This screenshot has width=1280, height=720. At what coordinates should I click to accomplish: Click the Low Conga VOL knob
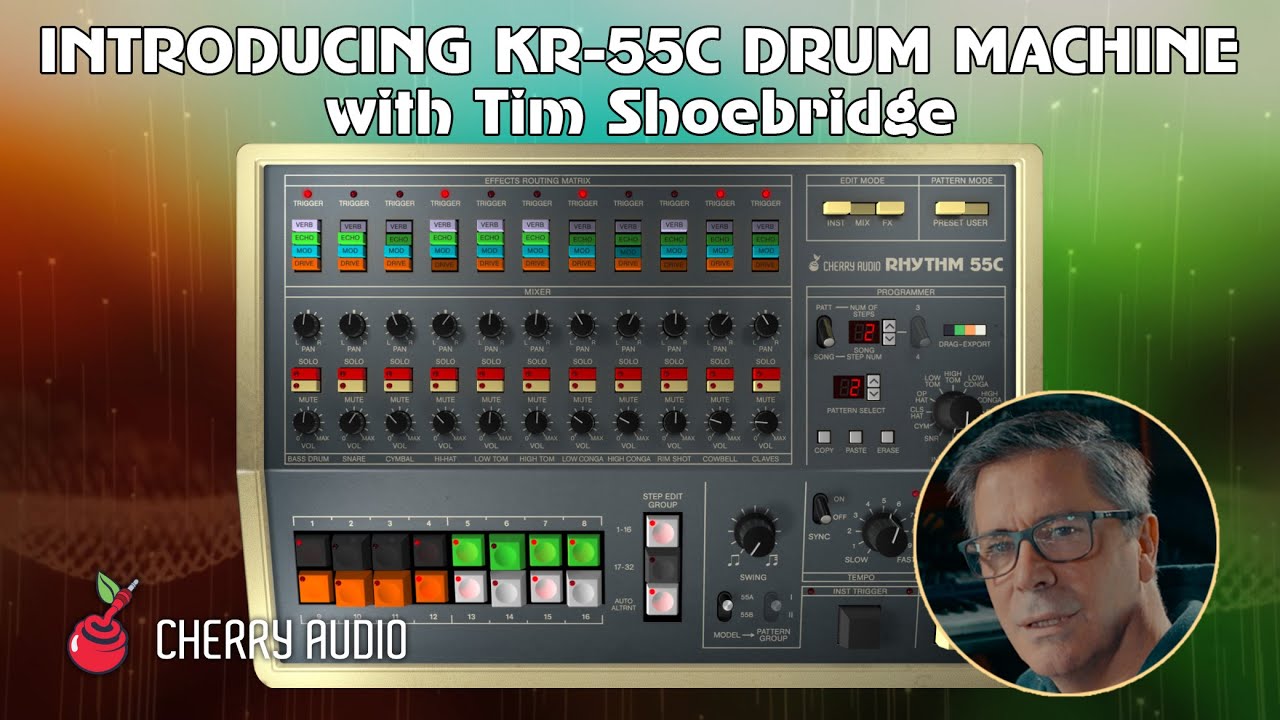(582, 422)
